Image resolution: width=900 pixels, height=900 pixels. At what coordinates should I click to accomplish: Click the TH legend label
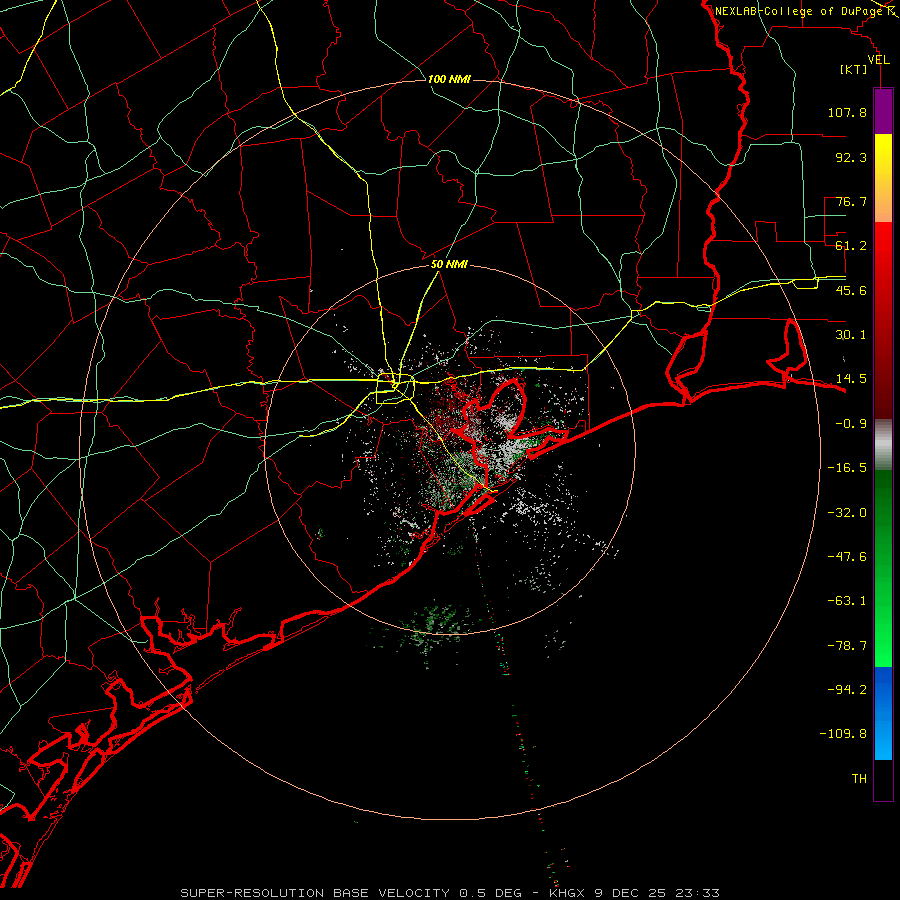tap(859, 779)
